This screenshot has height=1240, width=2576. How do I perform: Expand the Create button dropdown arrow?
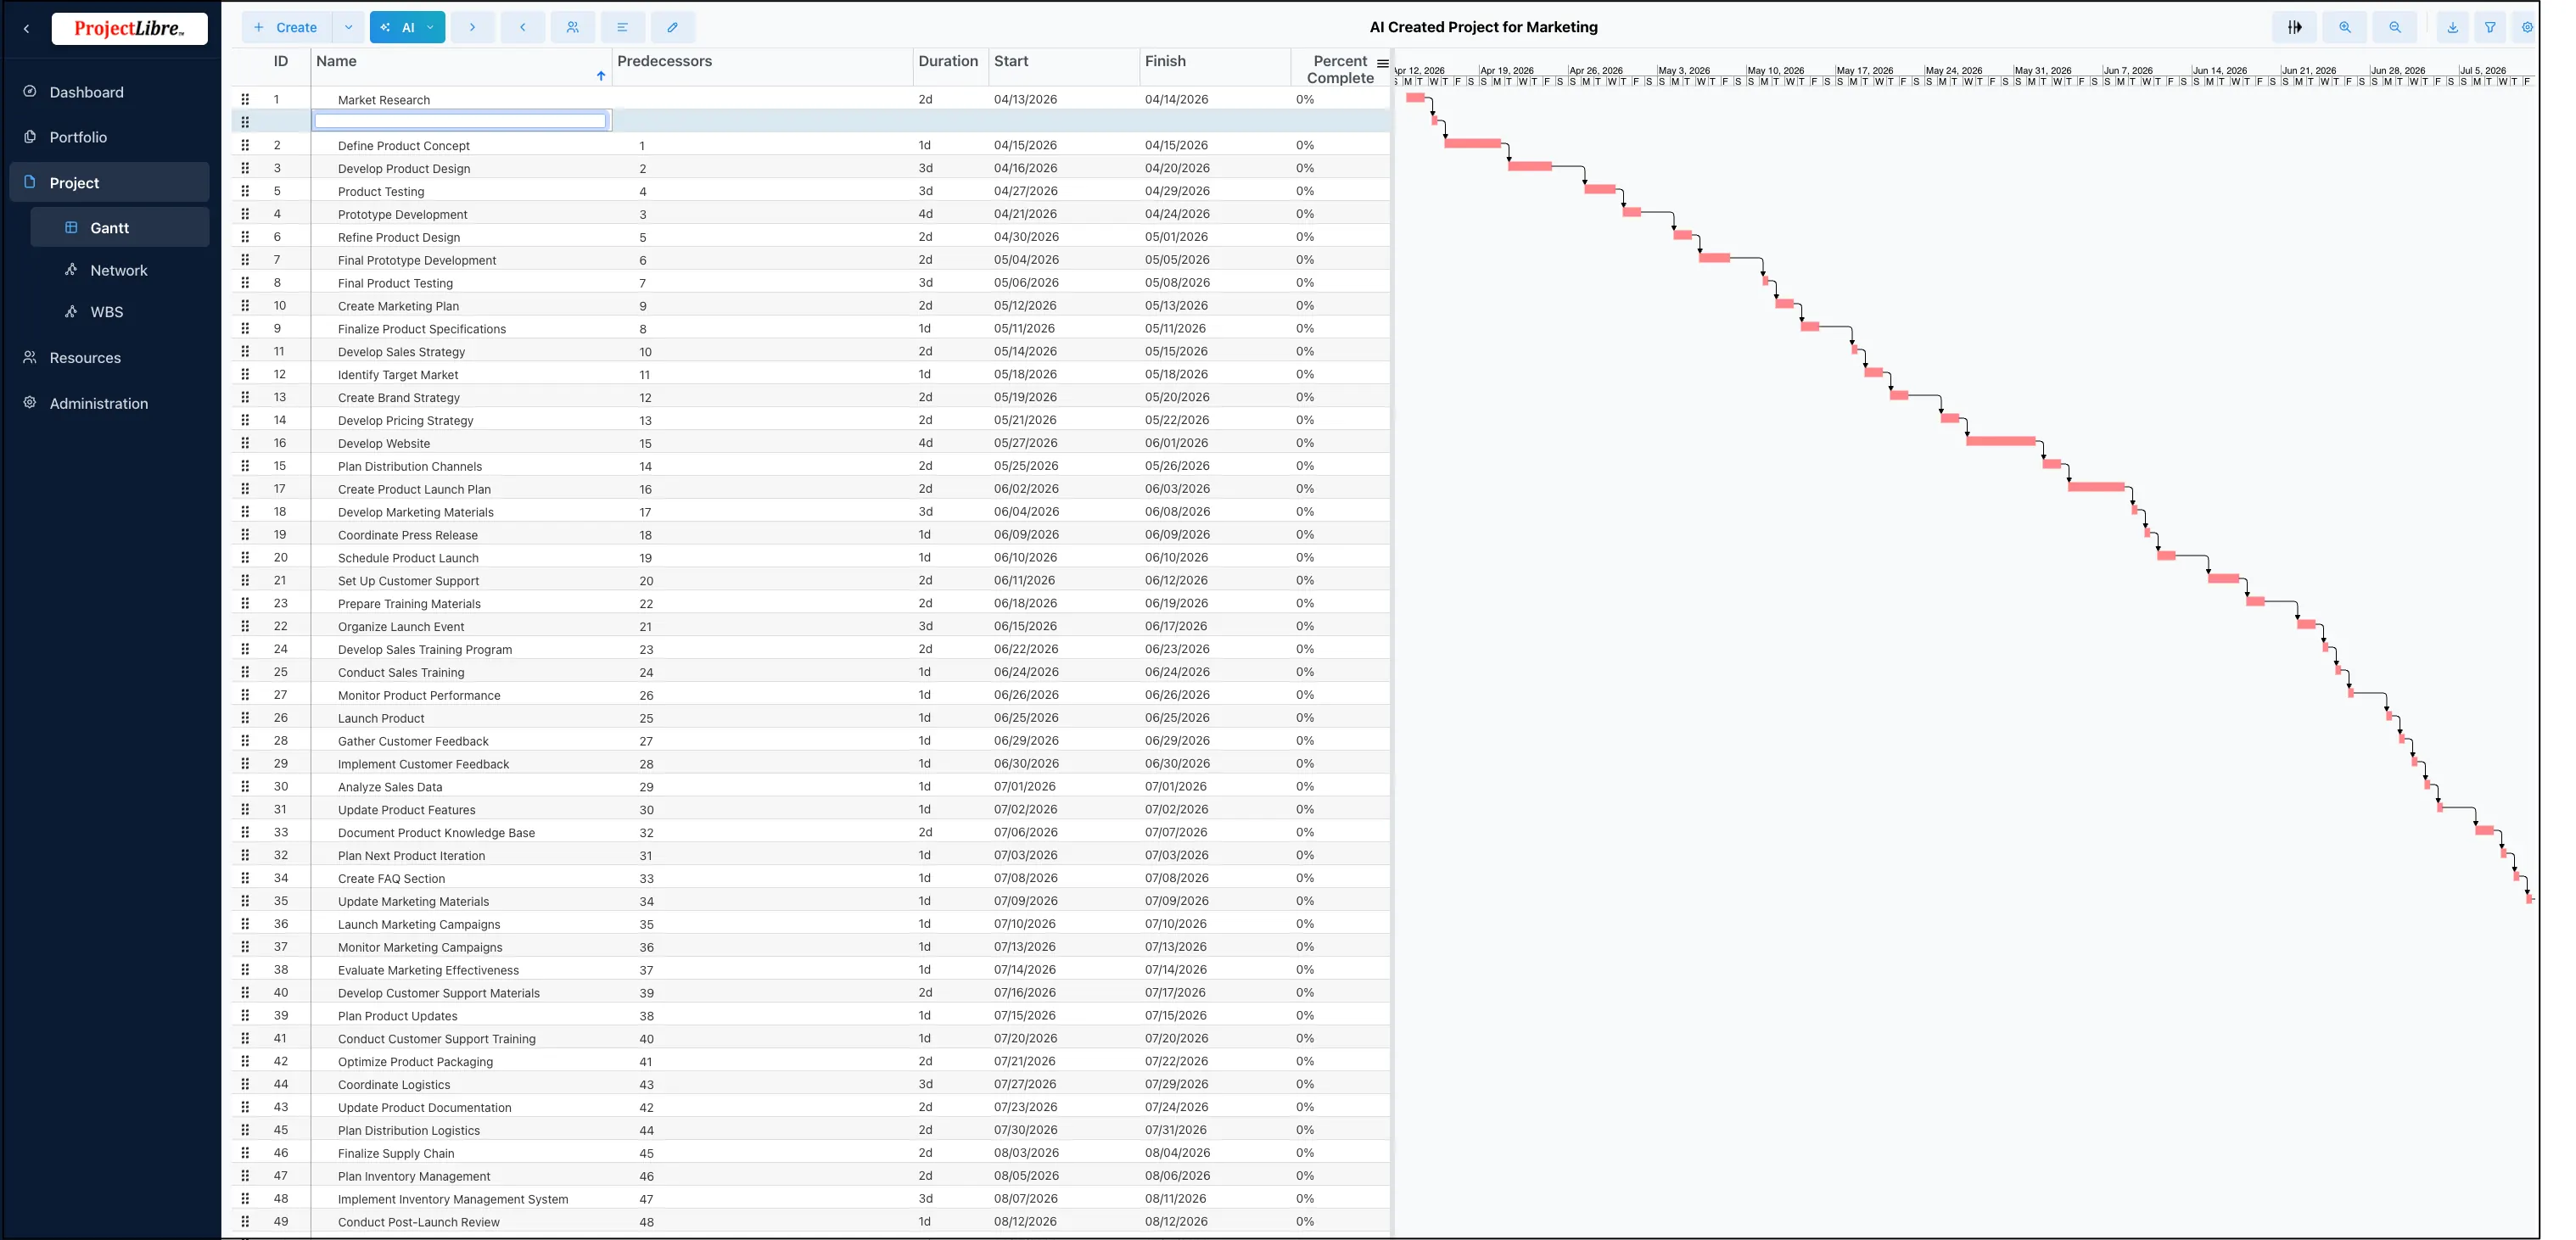[348, 27]
